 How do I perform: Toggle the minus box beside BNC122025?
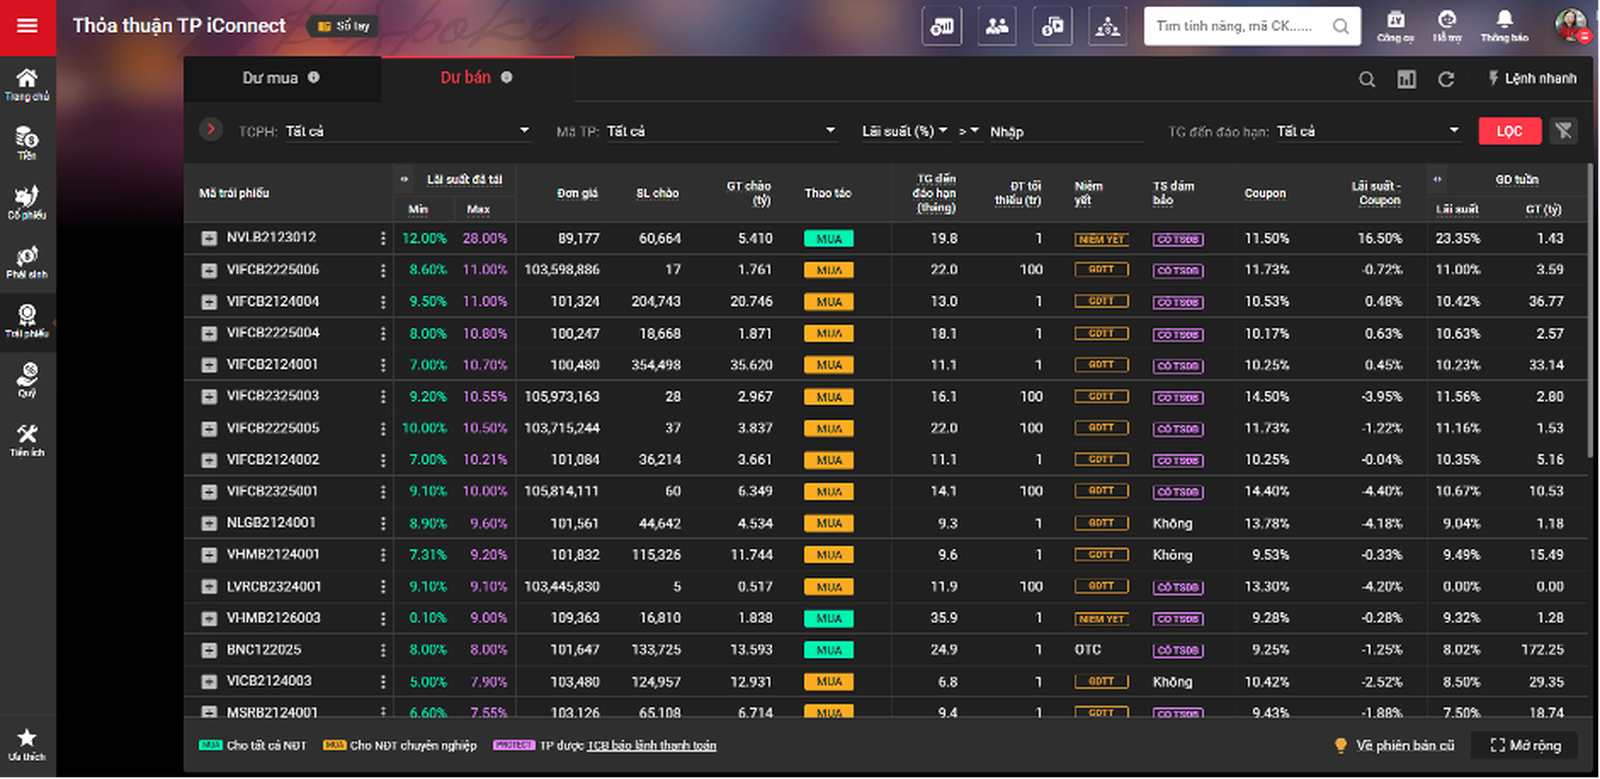click(x=209, y=650)
